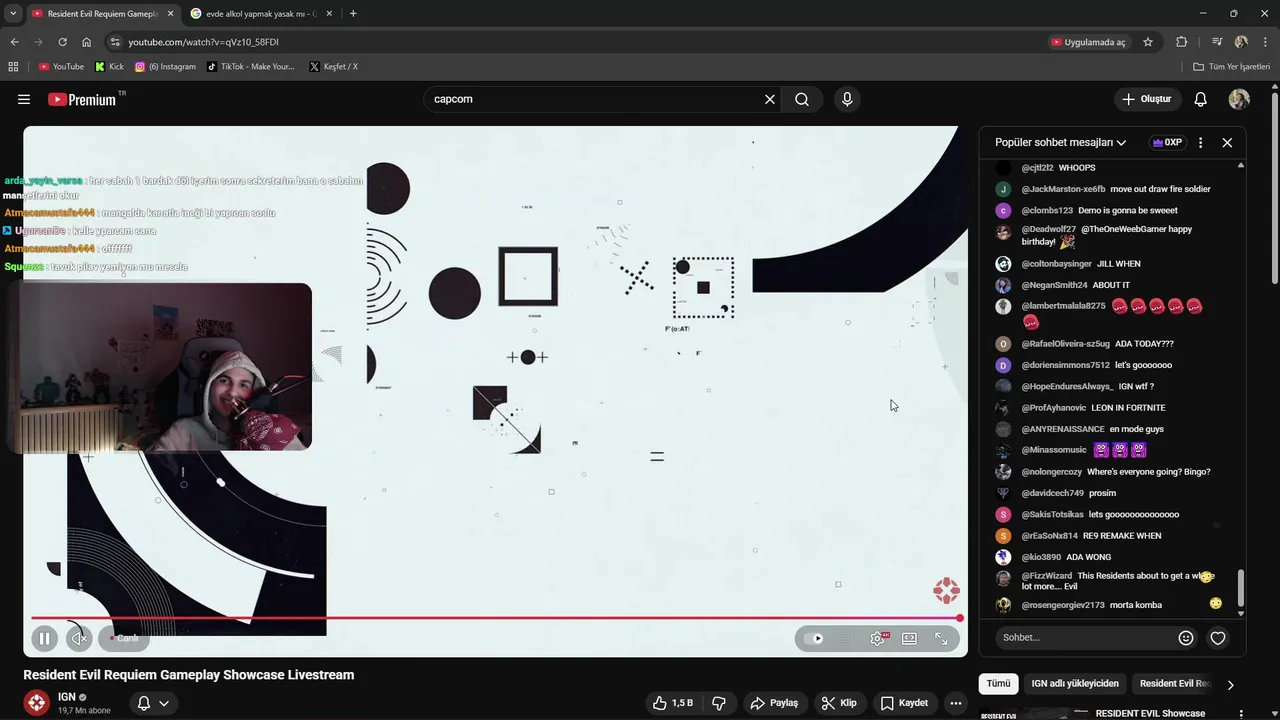The width and height of the screenshot is (1280, 720).
Task: Switch to theater mode
Action: coord(909,639)
